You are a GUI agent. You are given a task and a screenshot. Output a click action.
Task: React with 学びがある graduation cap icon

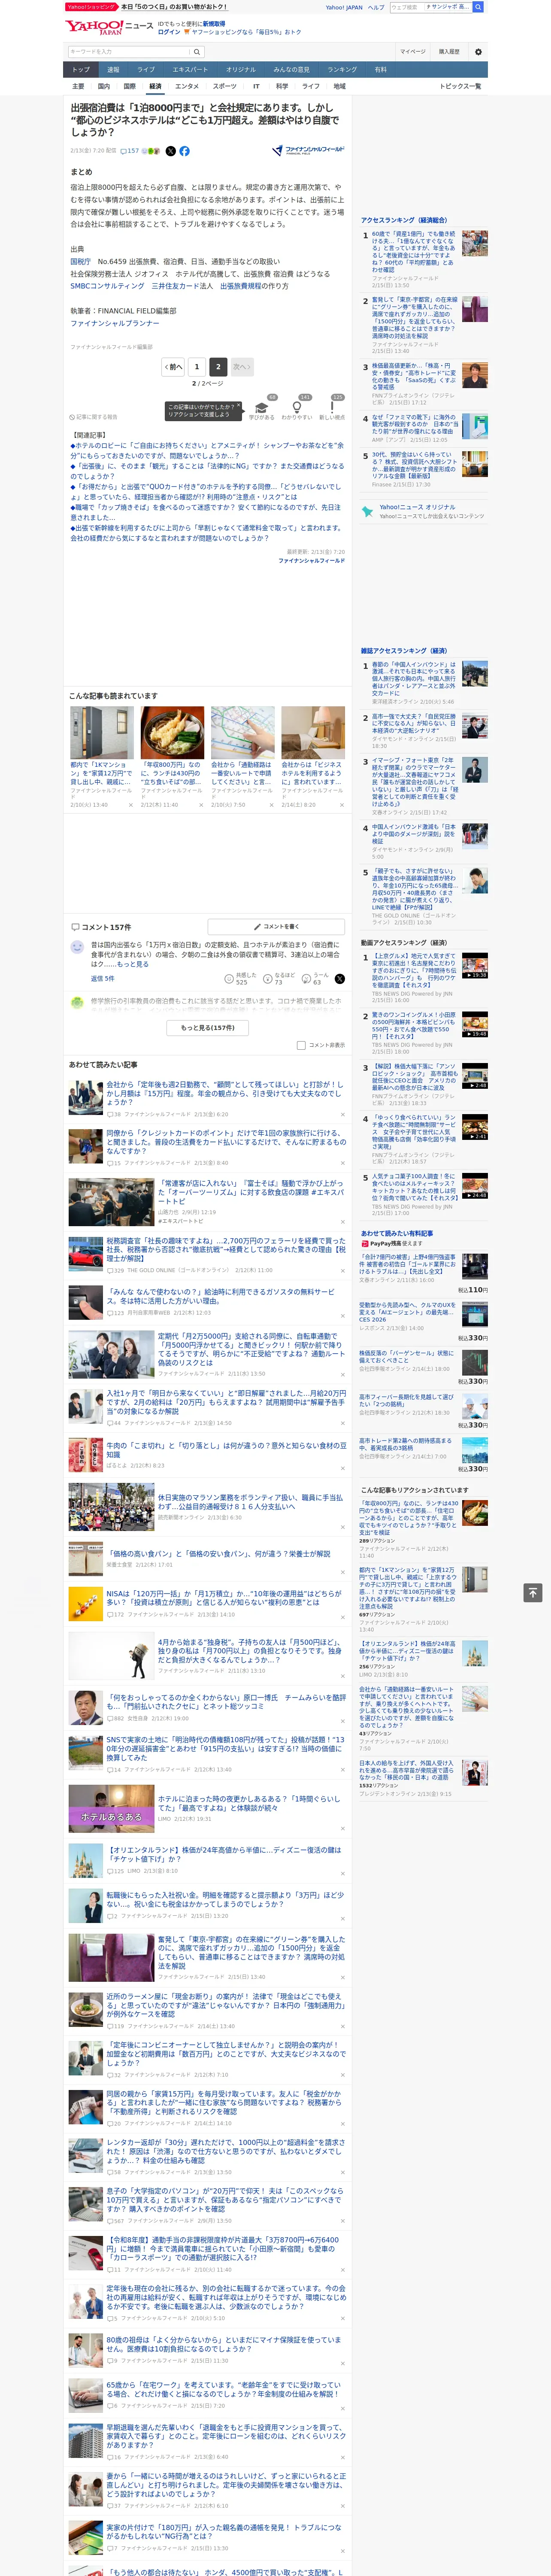(262, 407)
